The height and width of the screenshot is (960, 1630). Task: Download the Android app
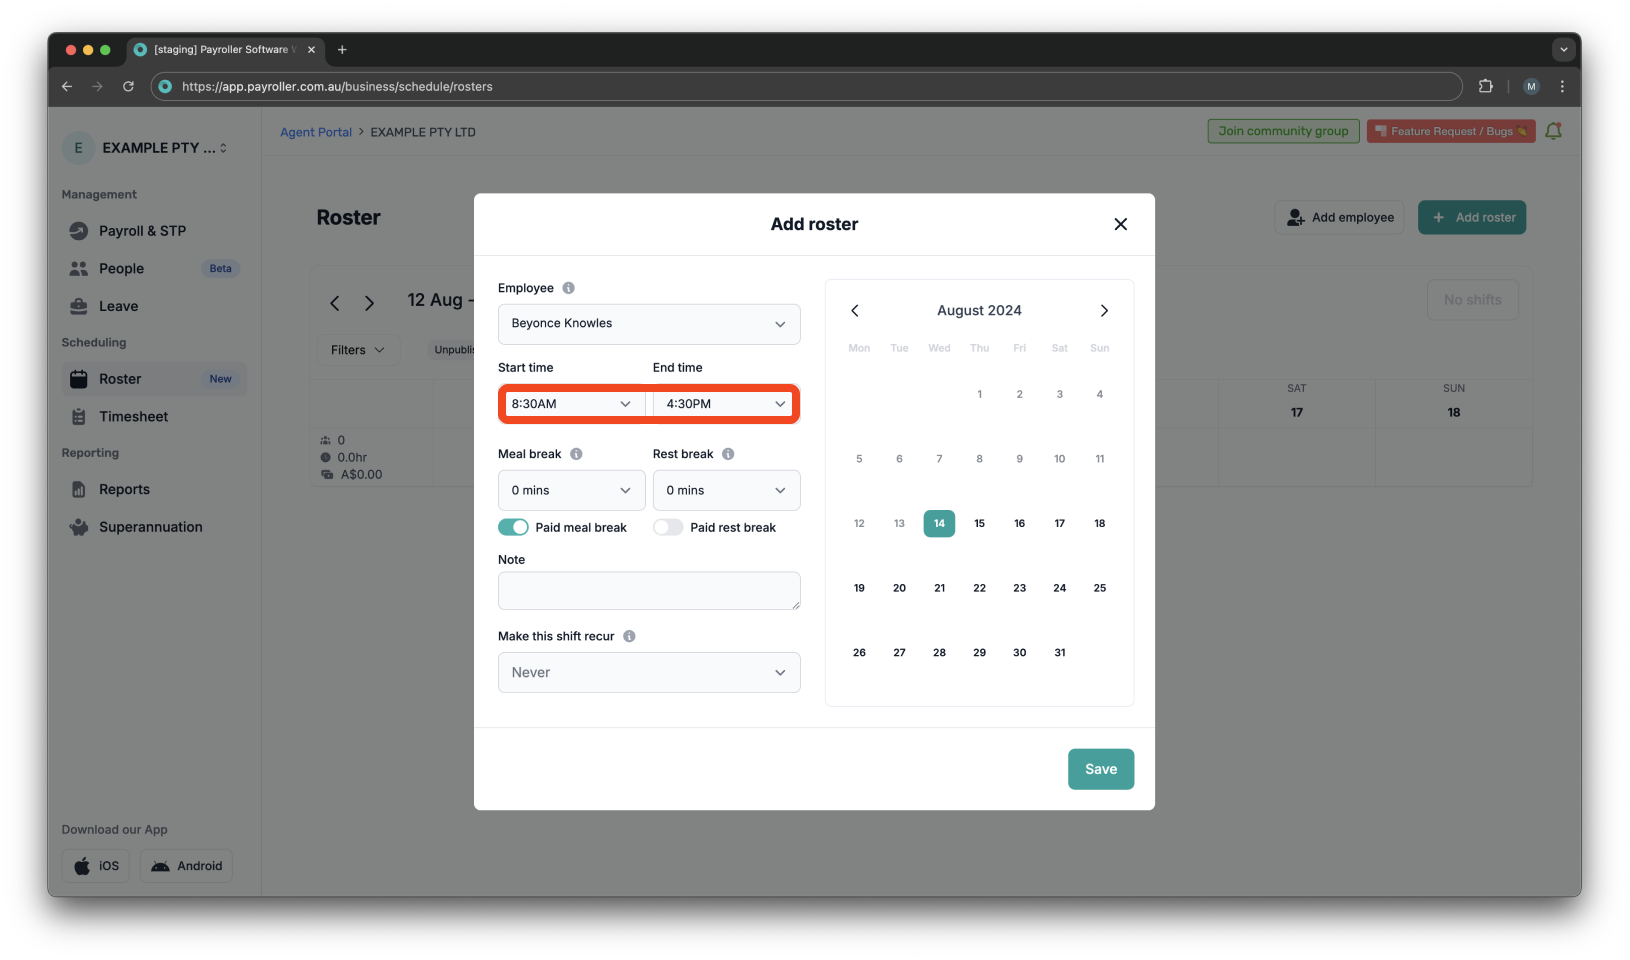click(186, 866)
